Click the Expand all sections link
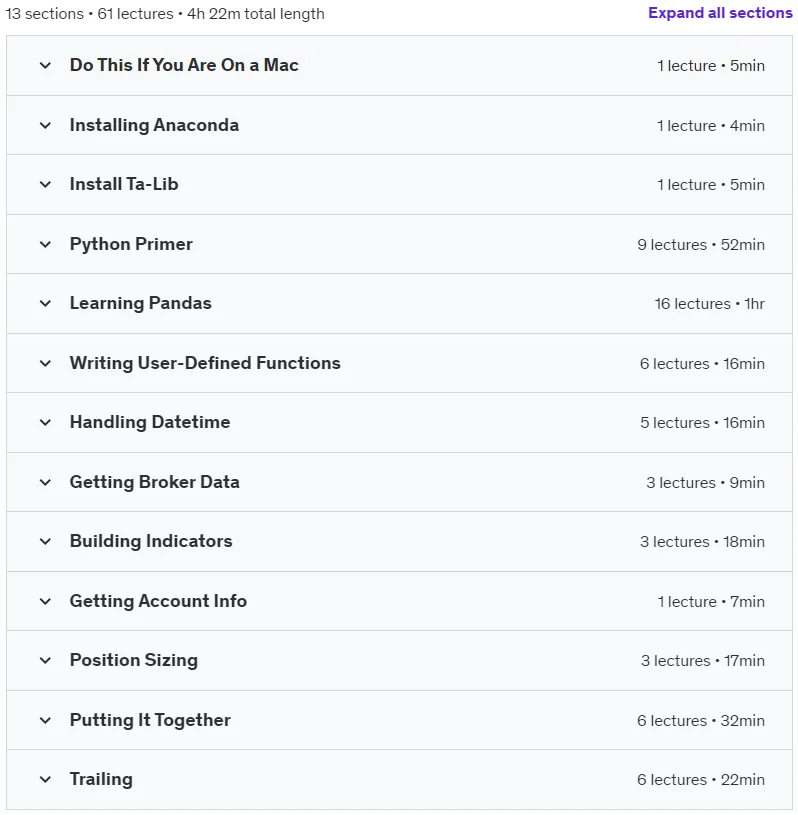Screen dimensions: 798x815 pyautogui.click(x=720, y=13)
